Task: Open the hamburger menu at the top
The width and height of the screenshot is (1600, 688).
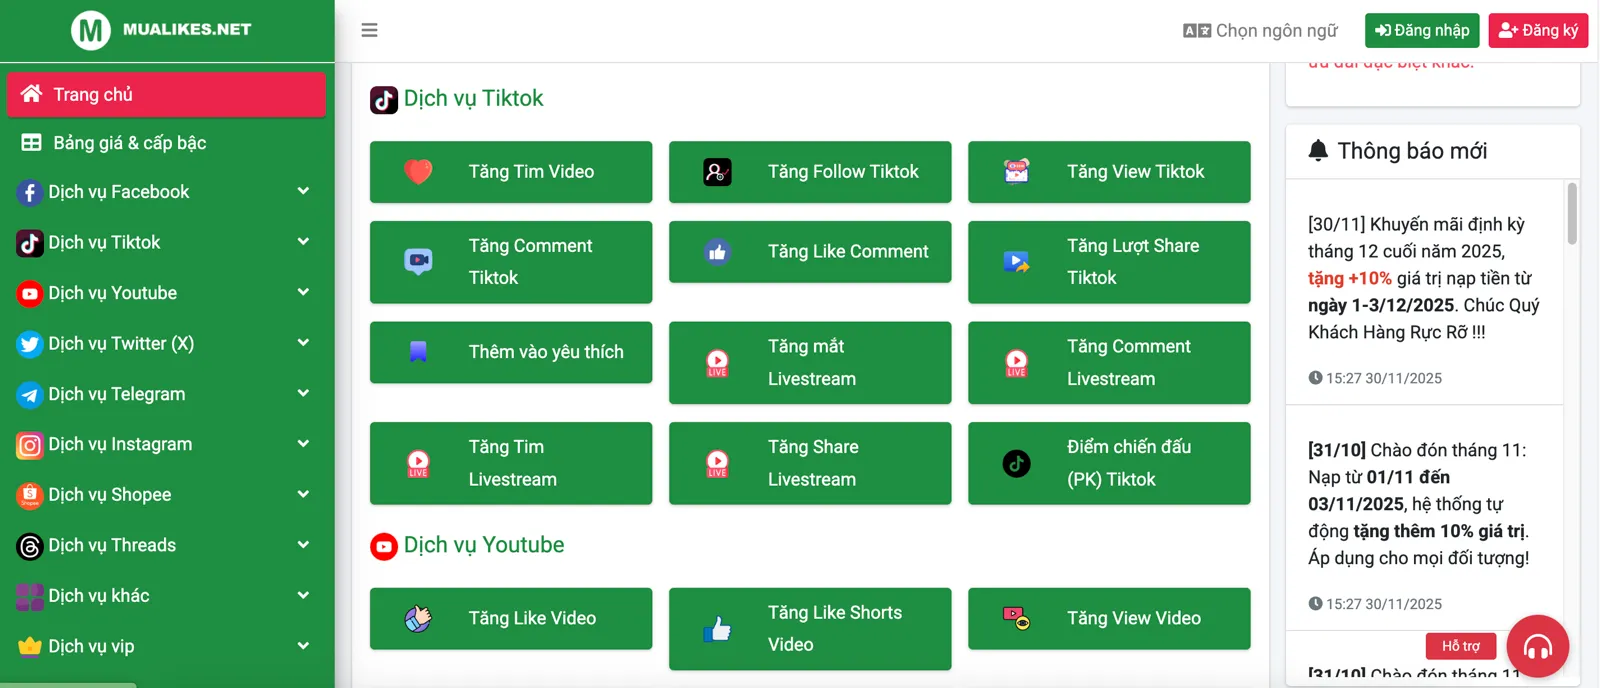Action: [370, 30]
